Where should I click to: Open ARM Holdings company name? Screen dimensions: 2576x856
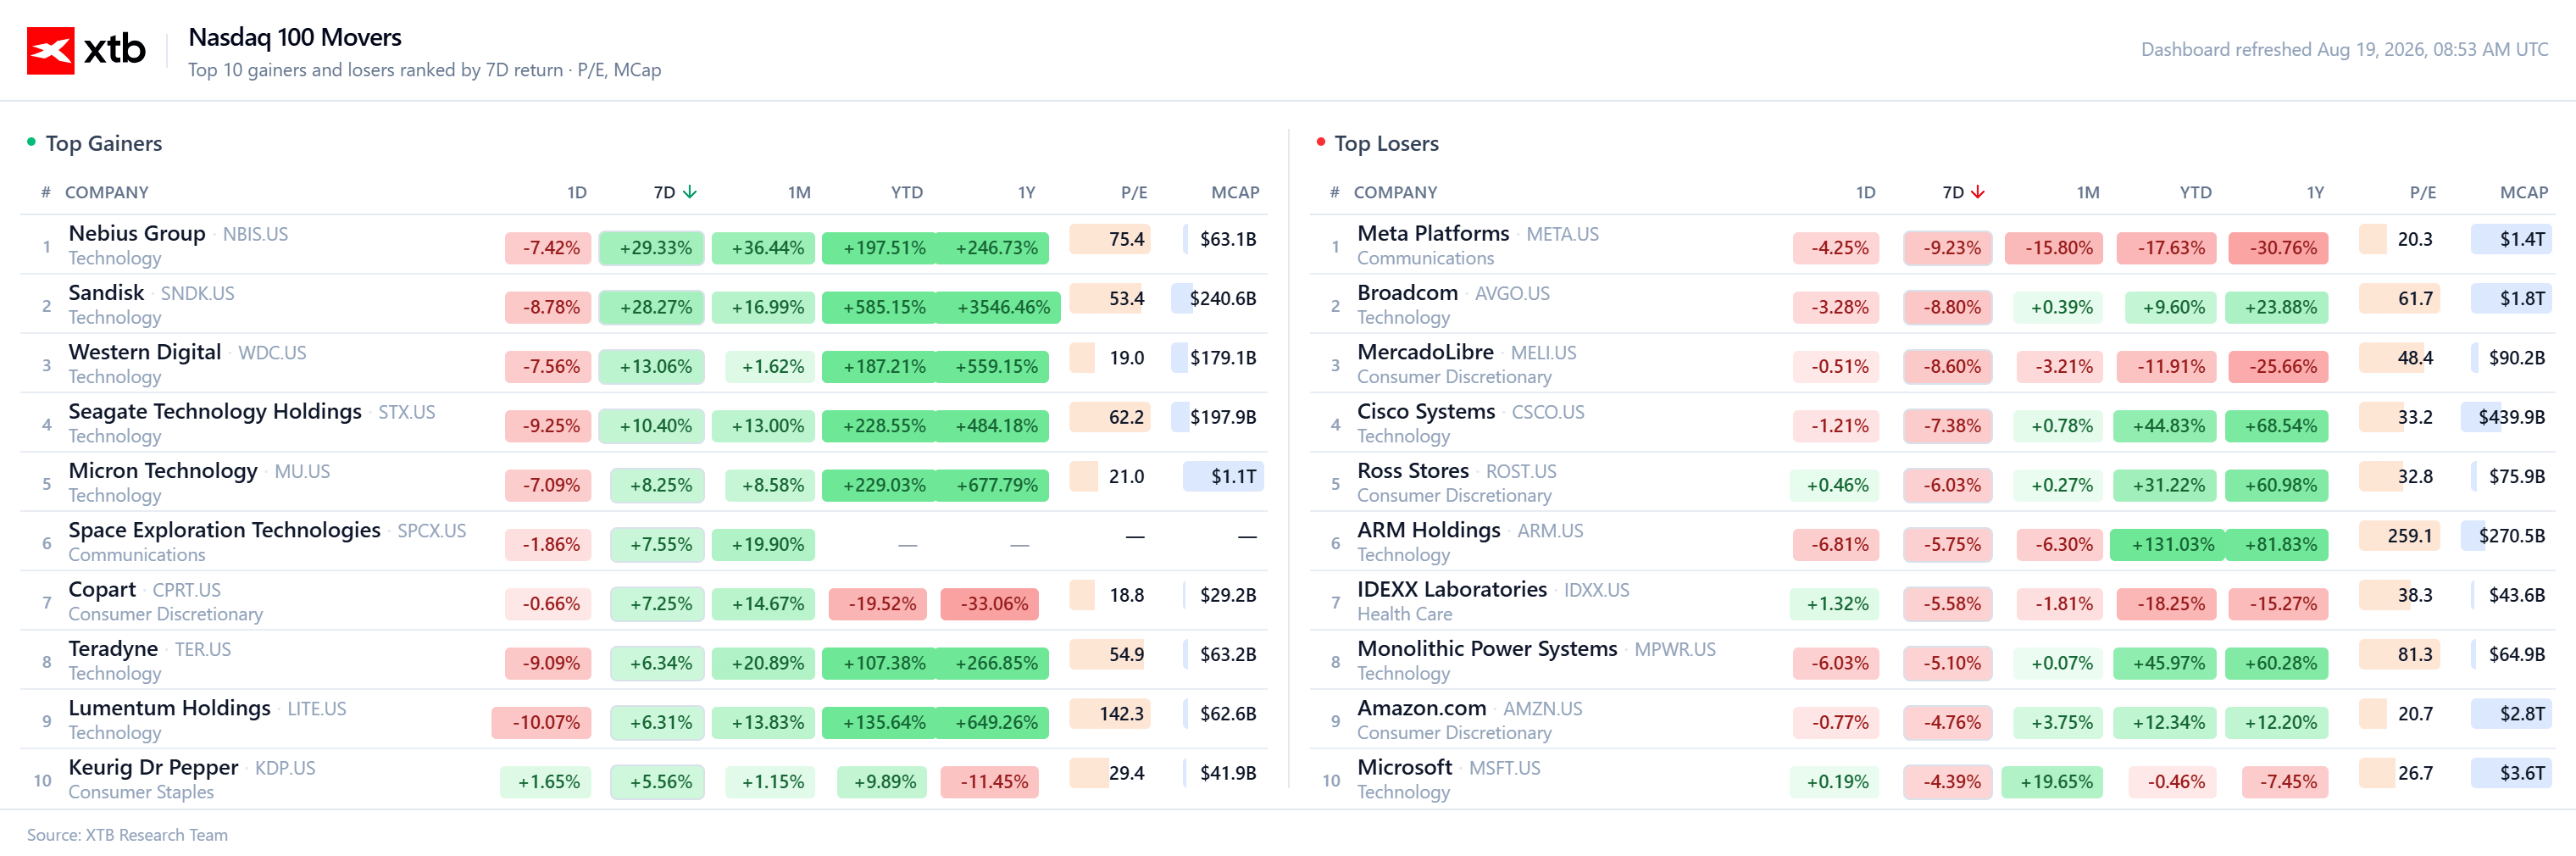pyautogui.click(x=1429, y=530)
